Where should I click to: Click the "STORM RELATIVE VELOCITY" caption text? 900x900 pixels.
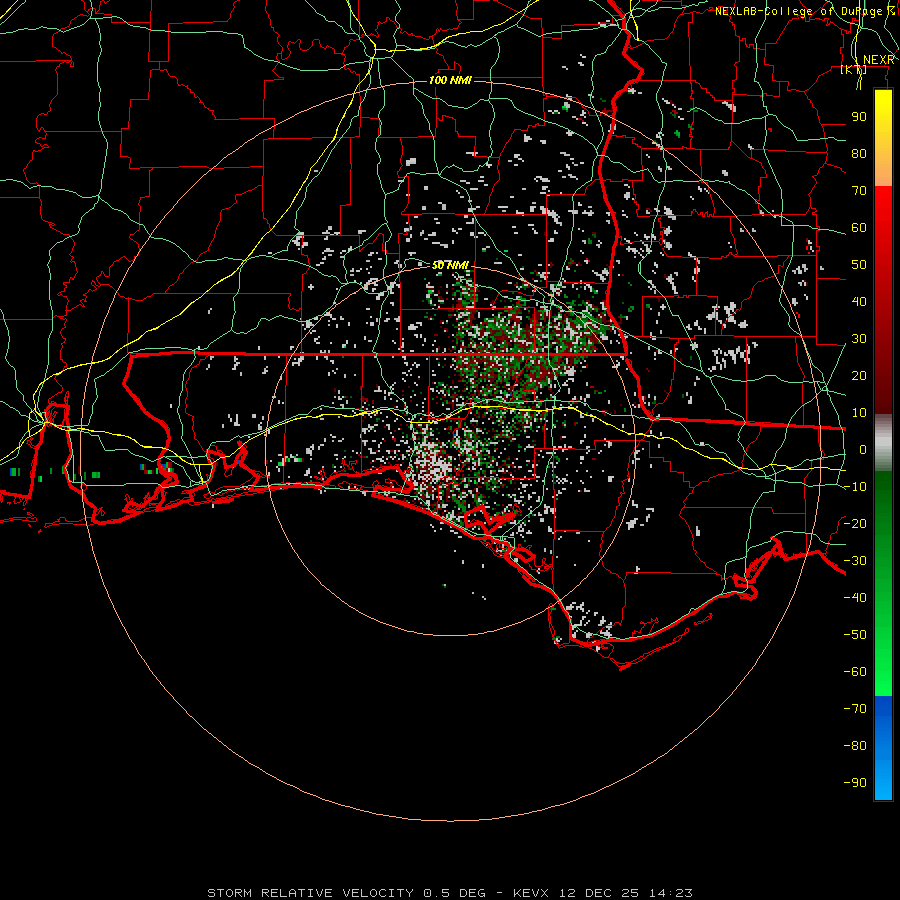click(x=310, y=893)
